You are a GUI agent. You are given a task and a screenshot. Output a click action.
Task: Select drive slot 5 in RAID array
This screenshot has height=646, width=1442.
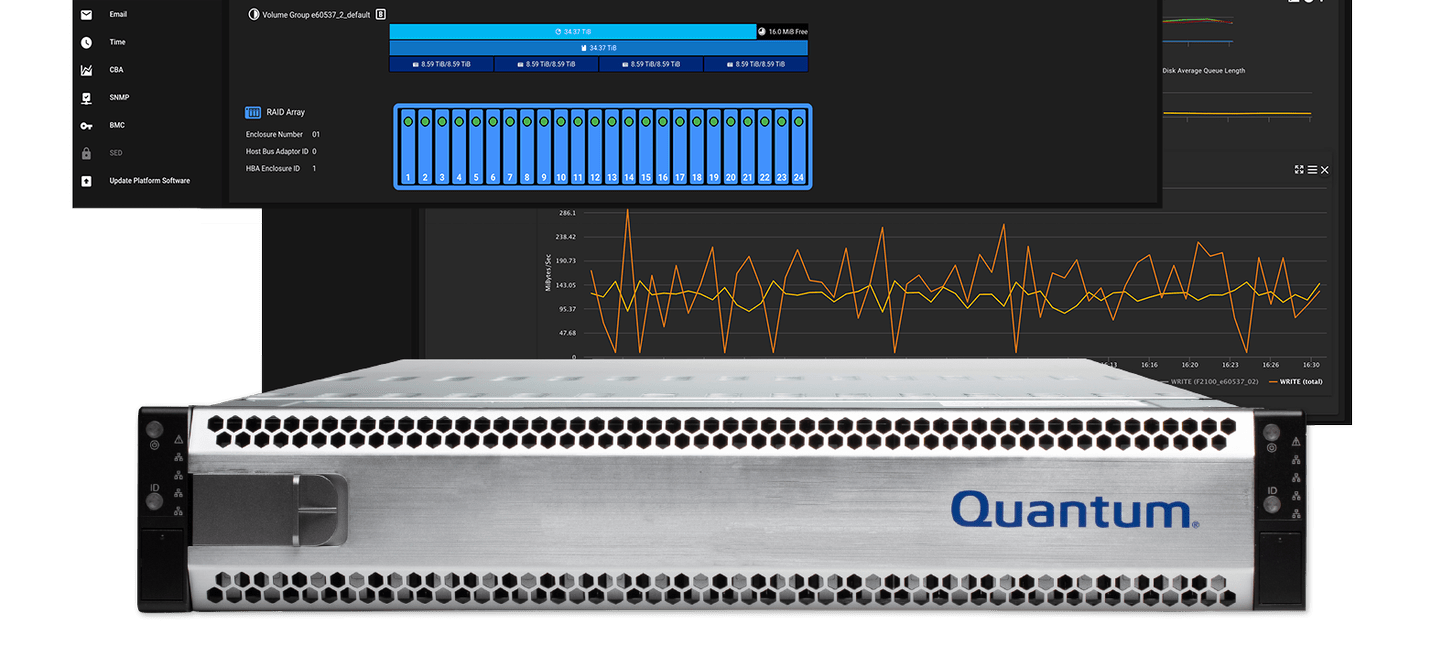476,148
